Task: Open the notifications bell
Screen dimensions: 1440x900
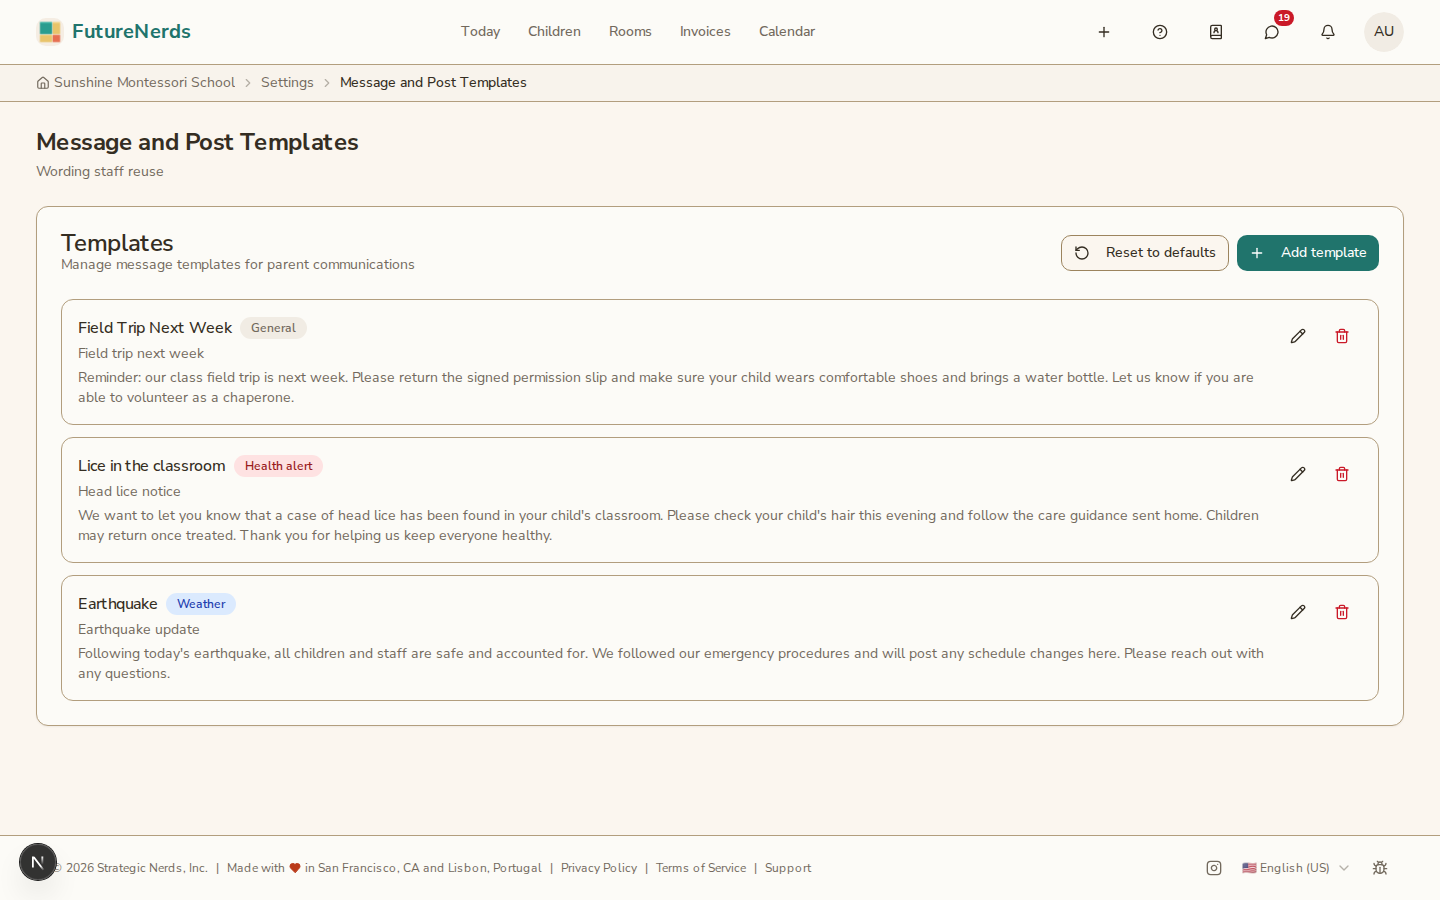Action: coord(1328,32)
